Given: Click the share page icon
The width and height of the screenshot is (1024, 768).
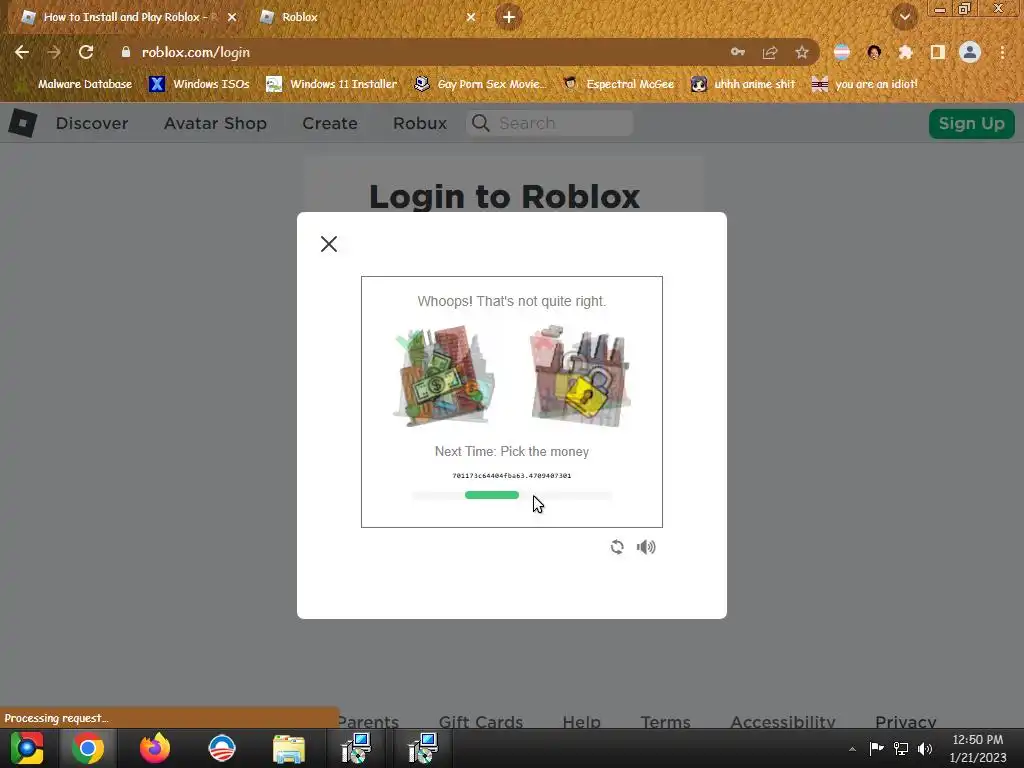Looking at the screenshot, I should [x=770, y=52].
